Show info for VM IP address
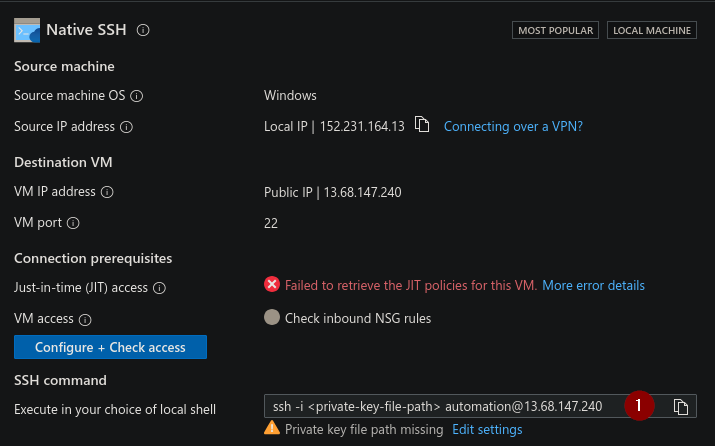Image resolution: width=715 pixels, height=446 pixels. click(x=107, y=192)
